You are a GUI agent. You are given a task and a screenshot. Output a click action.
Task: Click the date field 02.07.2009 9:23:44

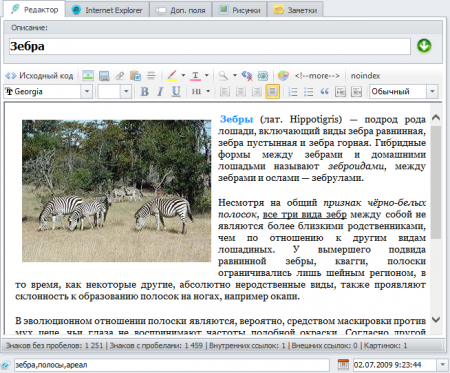[394, 365]
